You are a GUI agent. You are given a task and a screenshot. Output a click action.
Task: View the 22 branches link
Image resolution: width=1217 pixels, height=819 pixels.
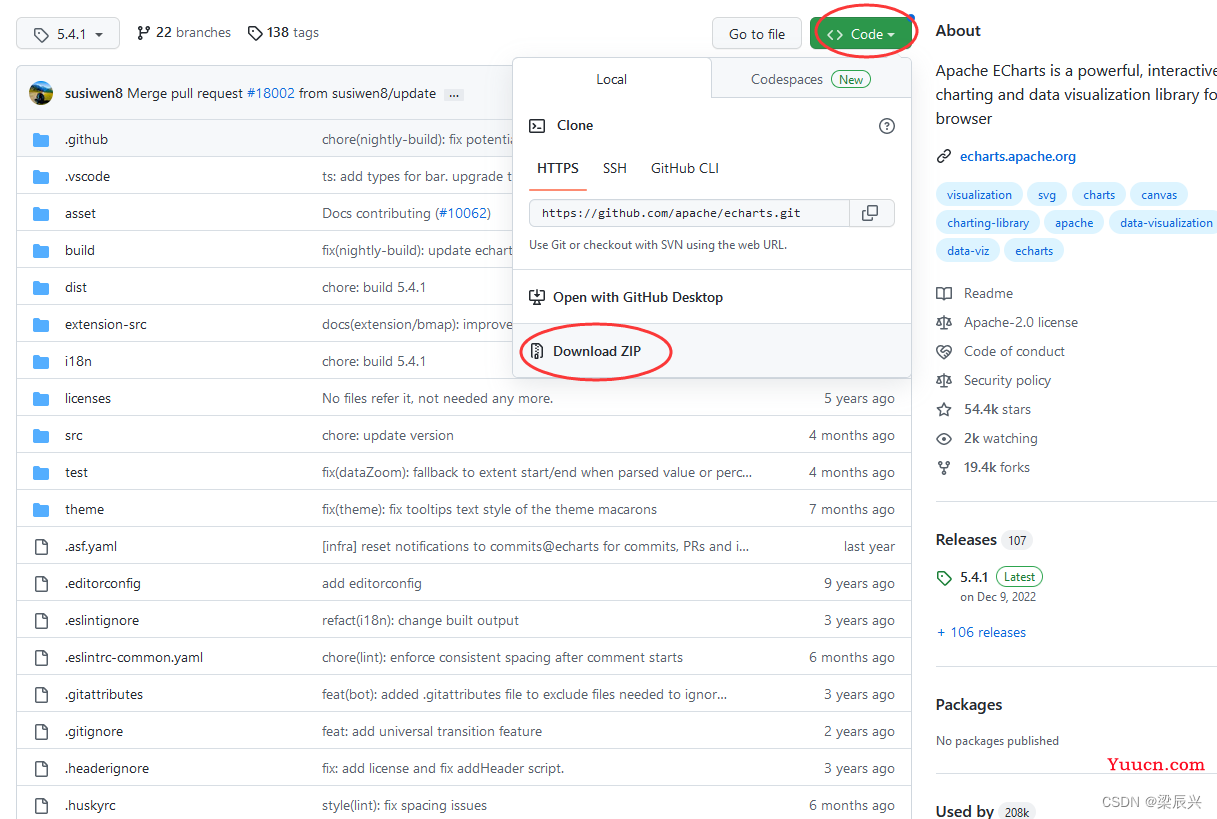coord(184,33)
